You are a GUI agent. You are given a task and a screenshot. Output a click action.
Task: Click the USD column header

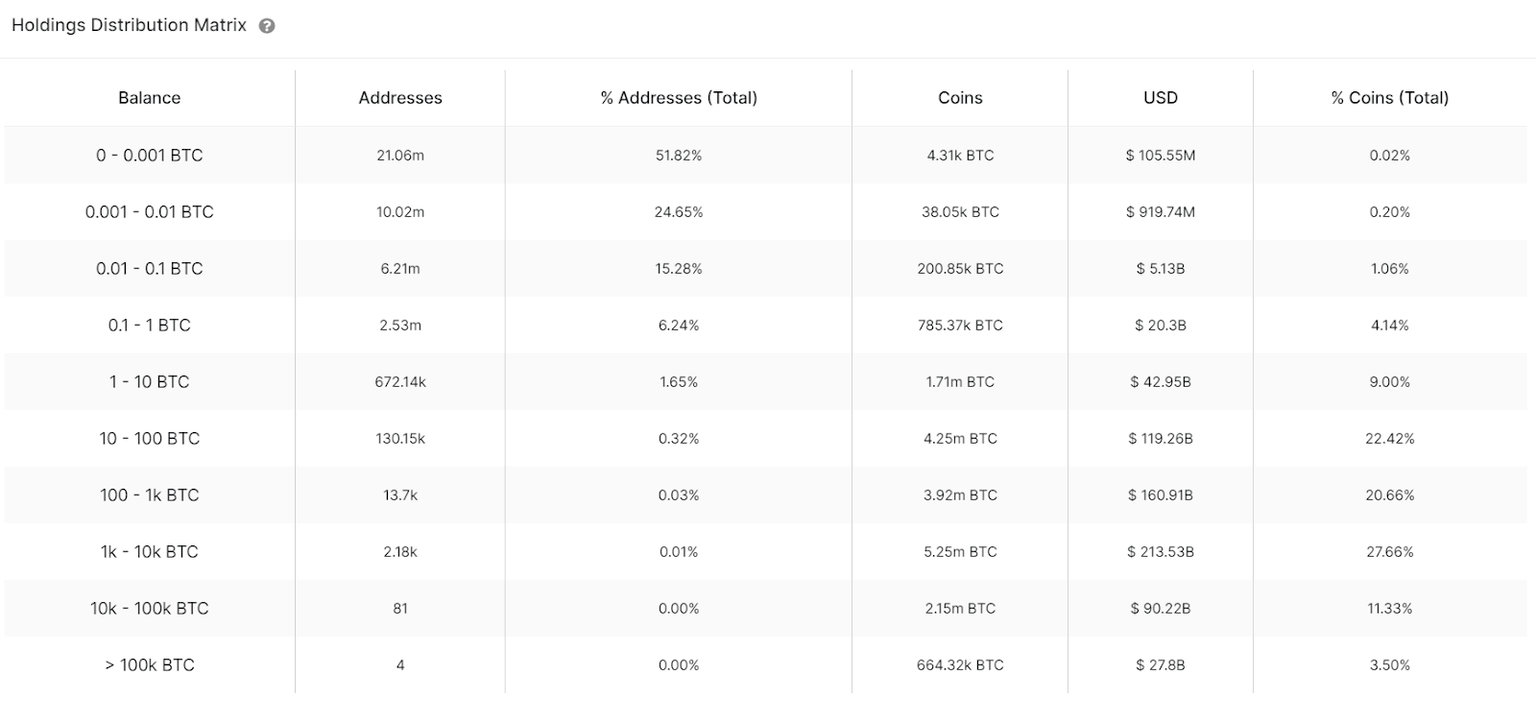pos(1160,98)
